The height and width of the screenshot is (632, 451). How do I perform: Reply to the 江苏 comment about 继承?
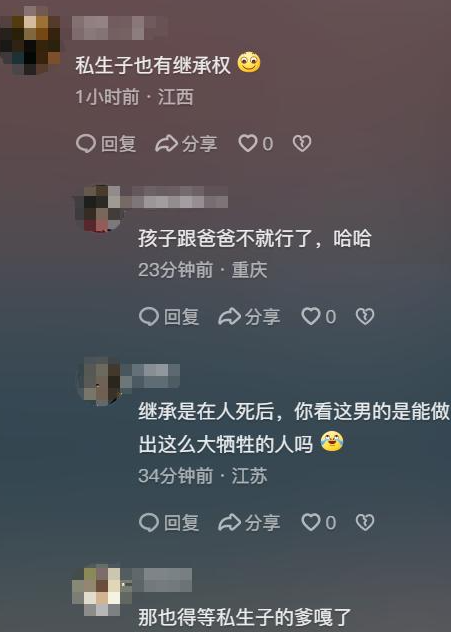point(169,523)
